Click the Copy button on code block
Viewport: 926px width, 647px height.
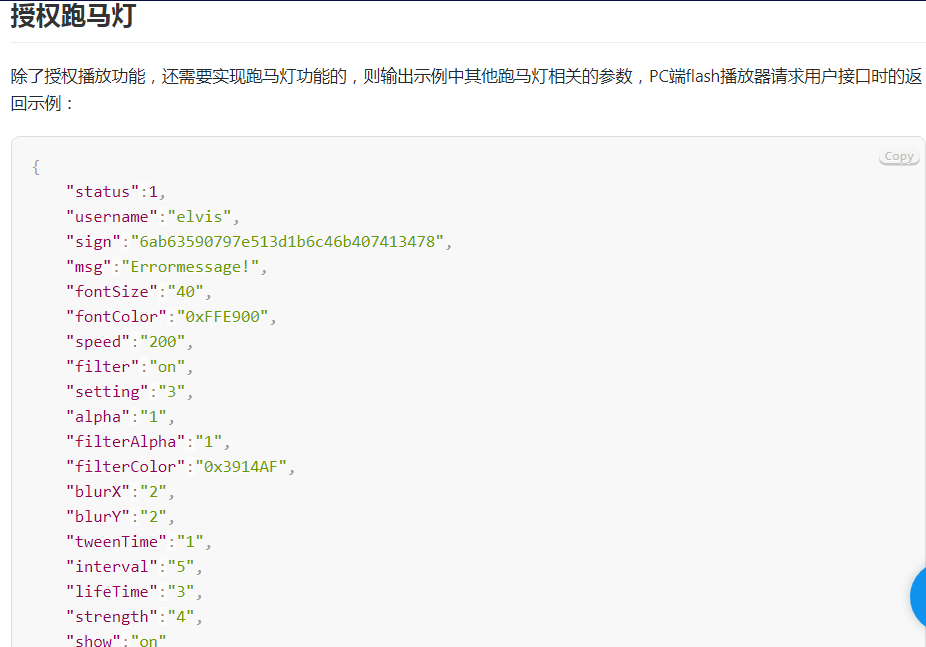pos(899,156)
